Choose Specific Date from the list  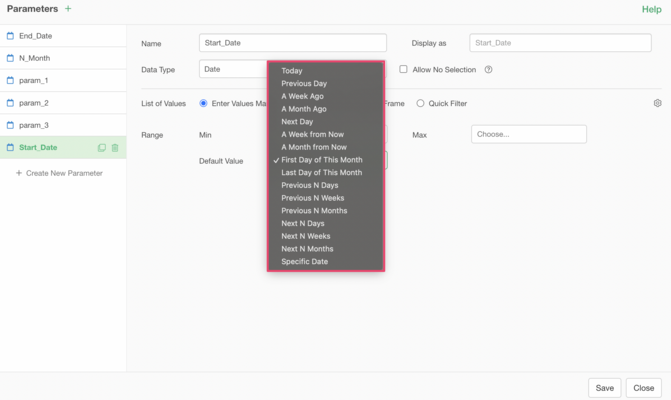pos(326,261)
